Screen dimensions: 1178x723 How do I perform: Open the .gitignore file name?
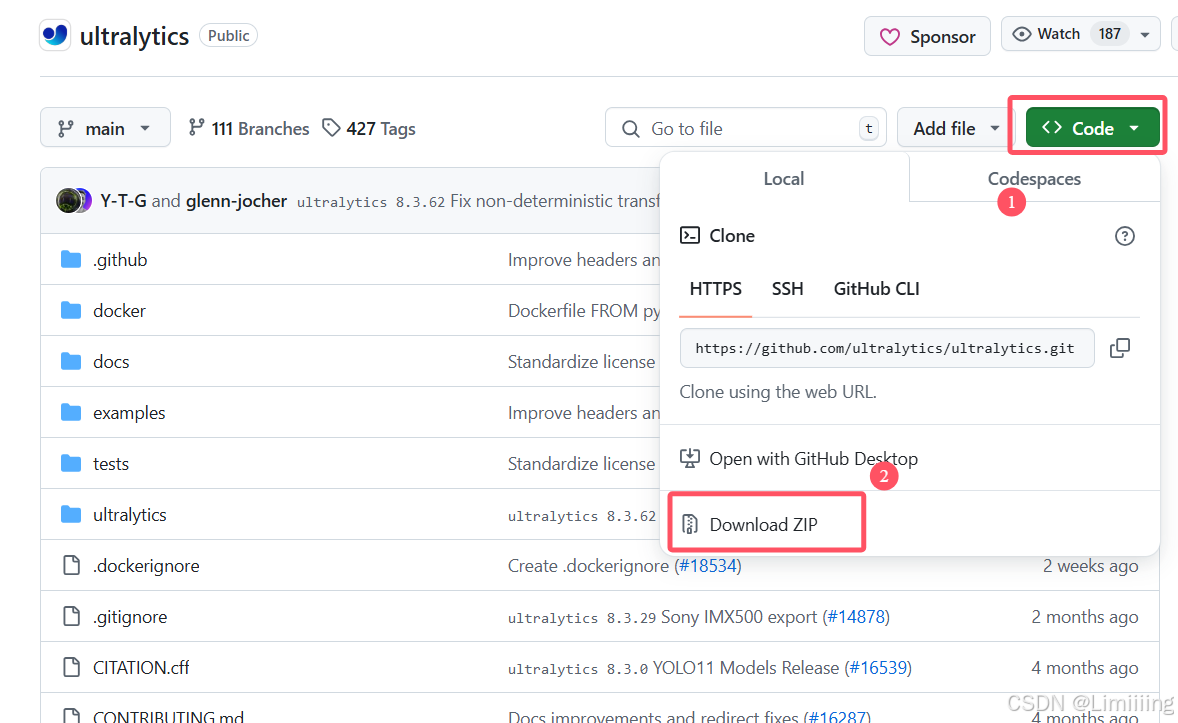[x=130, y=617]
